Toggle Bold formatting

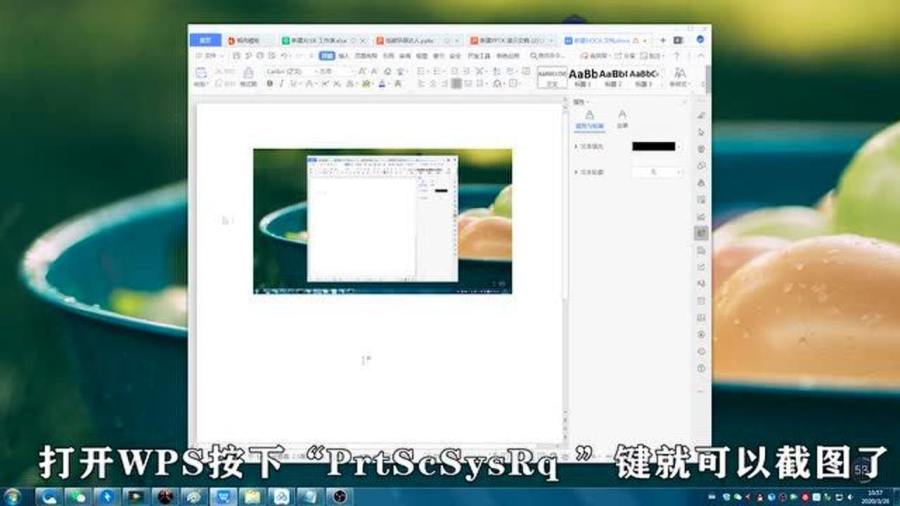click(269, 84)
